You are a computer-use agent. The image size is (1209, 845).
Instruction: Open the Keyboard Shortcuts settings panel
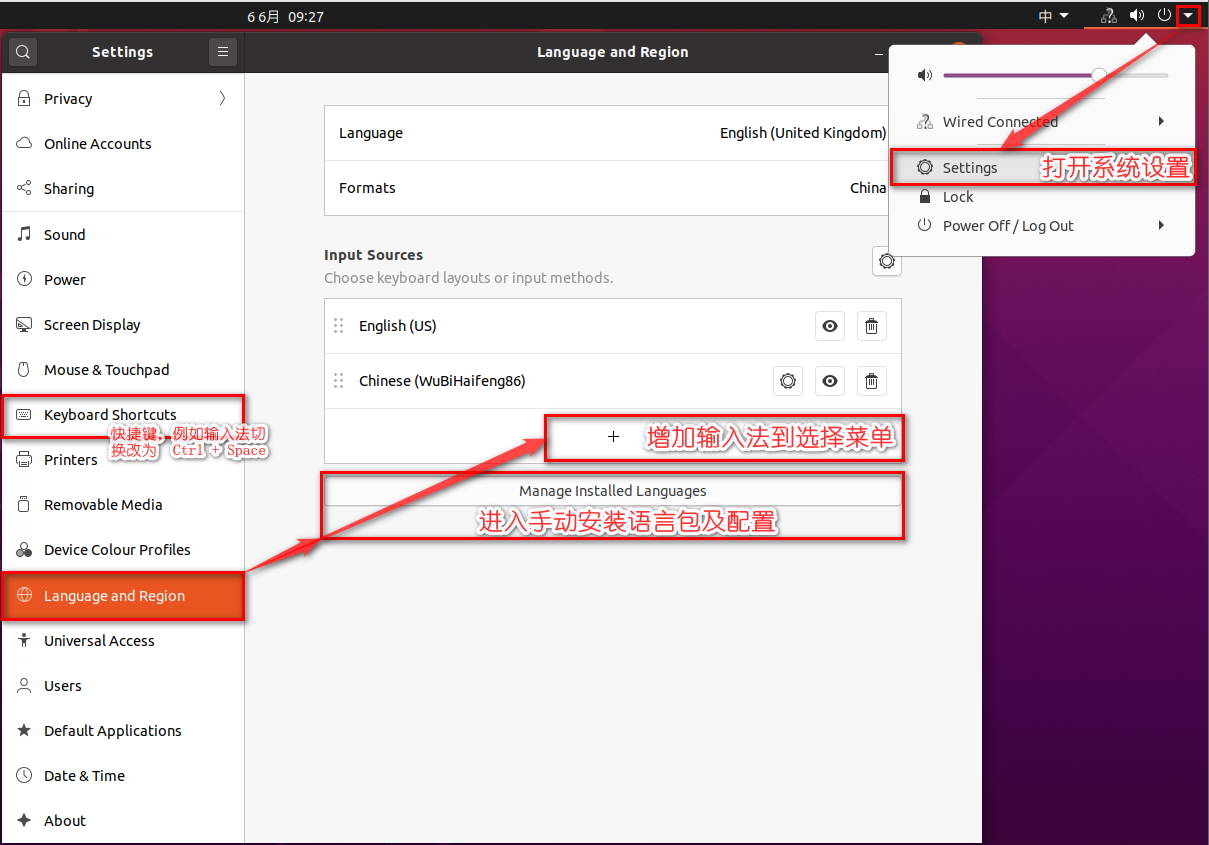pos(110,415)
